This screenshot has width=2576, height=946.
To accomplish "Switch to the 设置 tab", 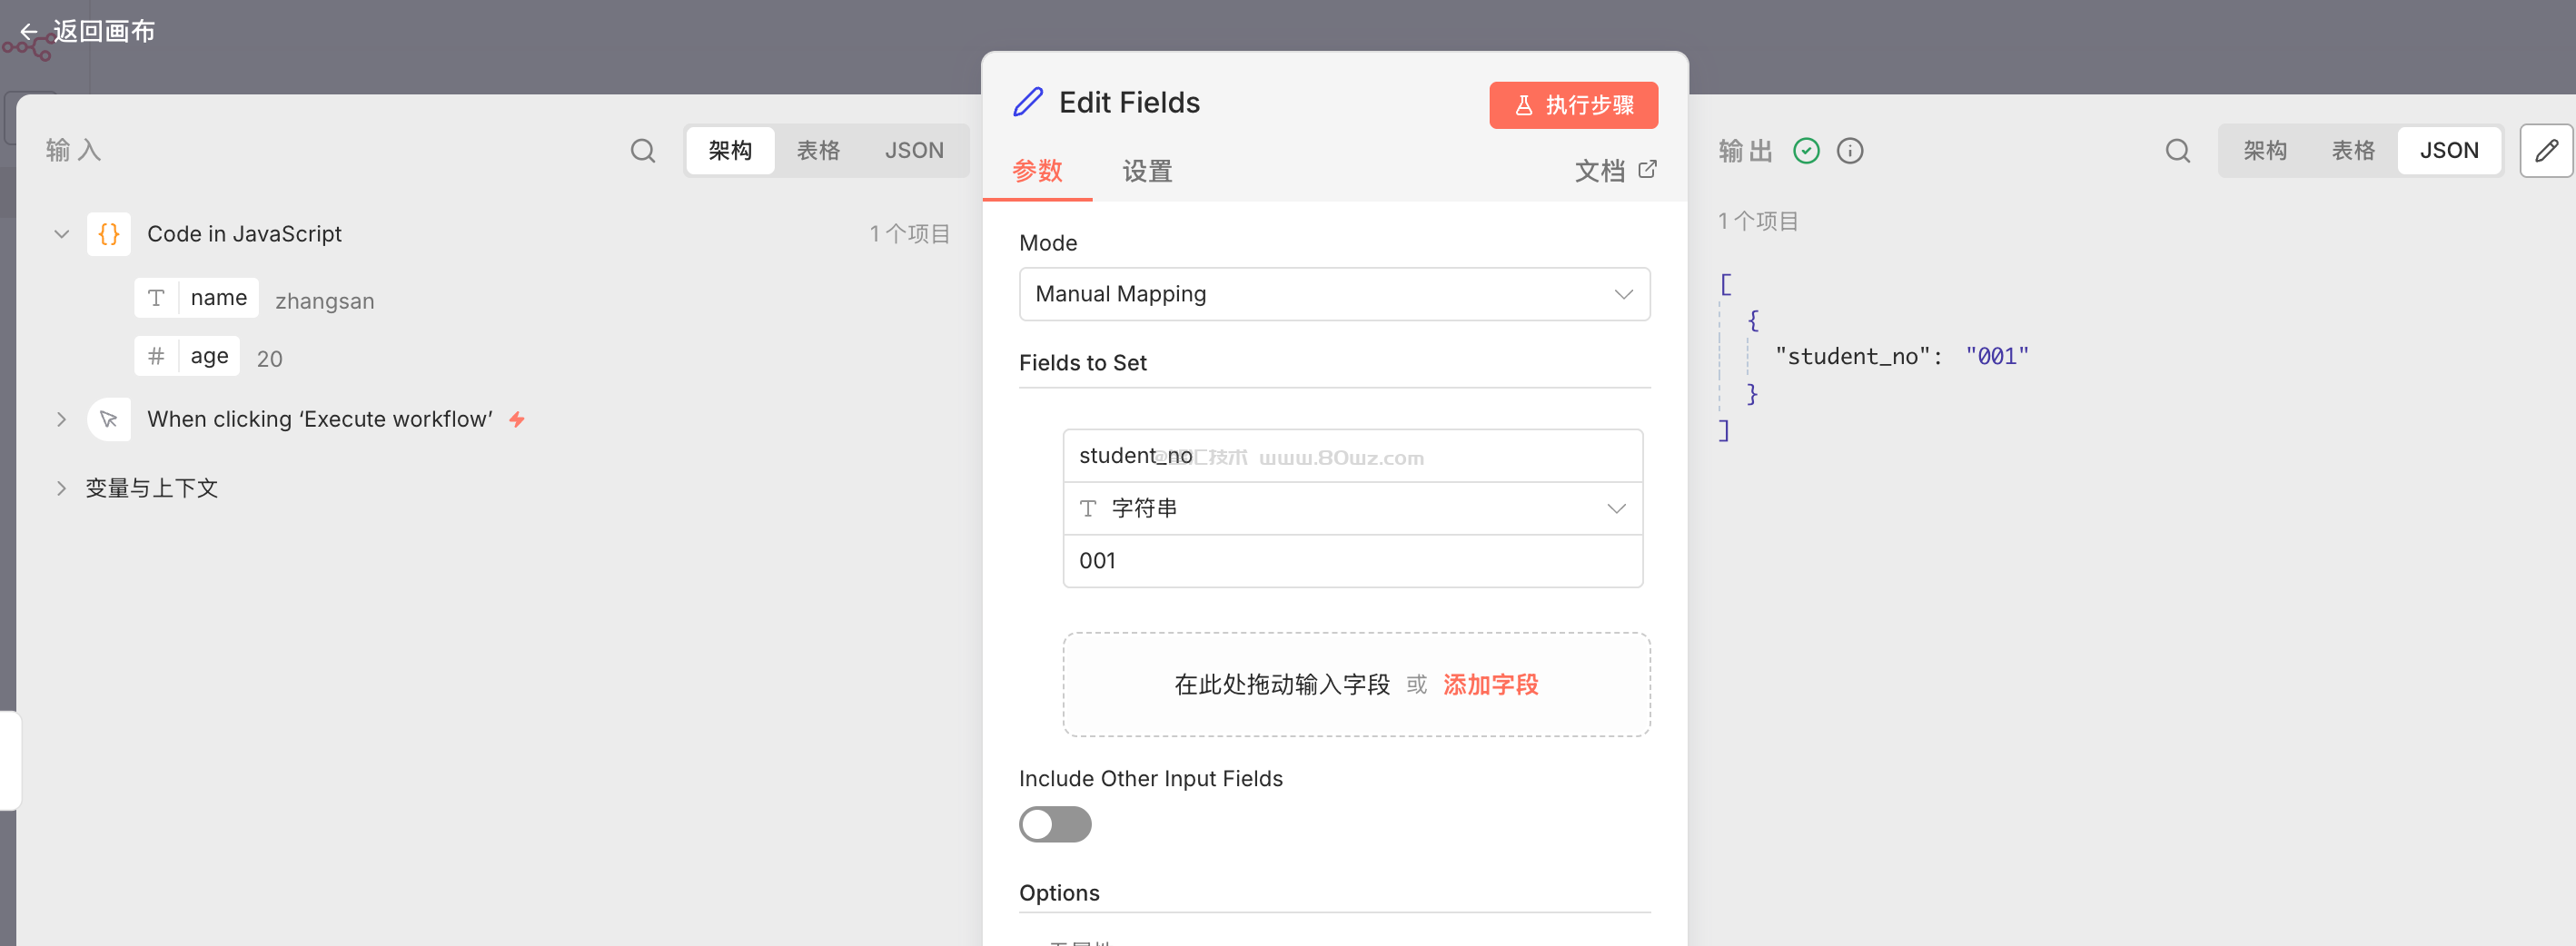I will click(1146, 171).
